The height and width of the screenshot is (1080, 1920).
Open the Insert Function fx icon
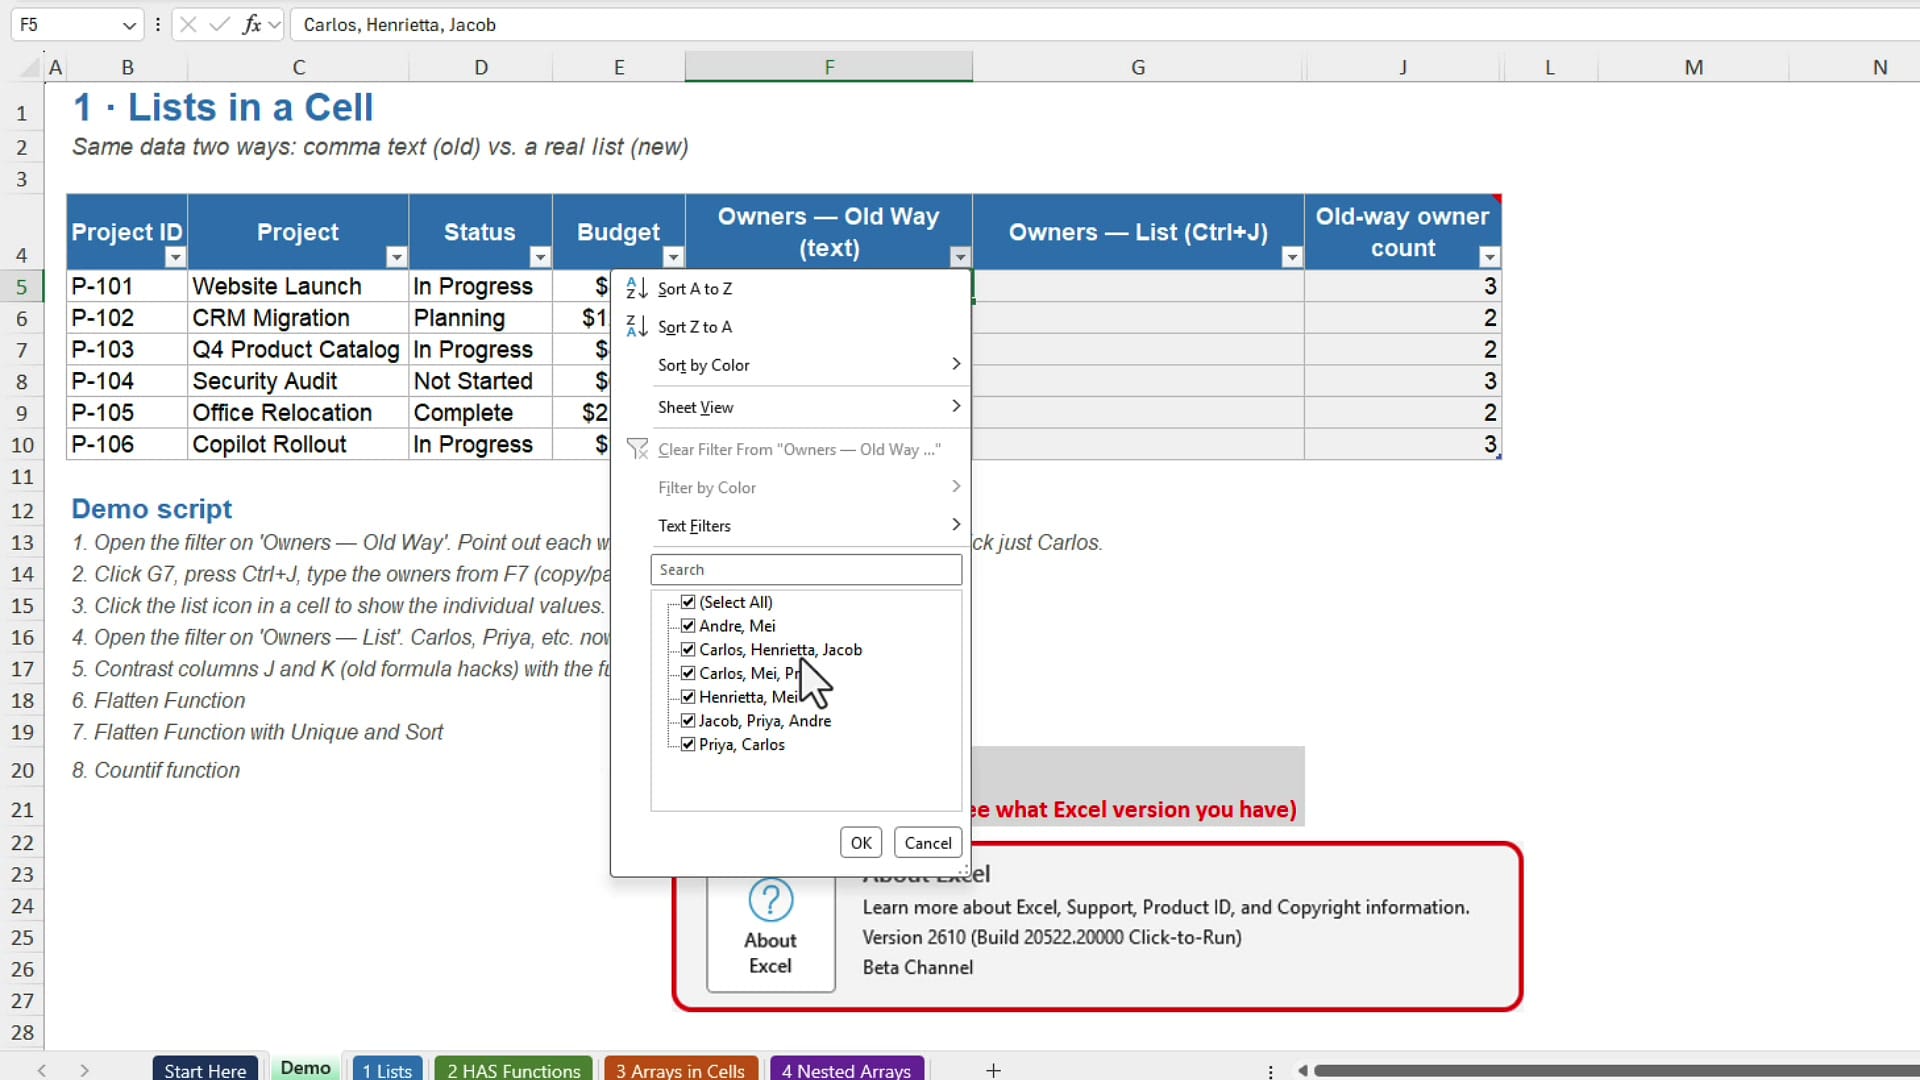(252, 24)
